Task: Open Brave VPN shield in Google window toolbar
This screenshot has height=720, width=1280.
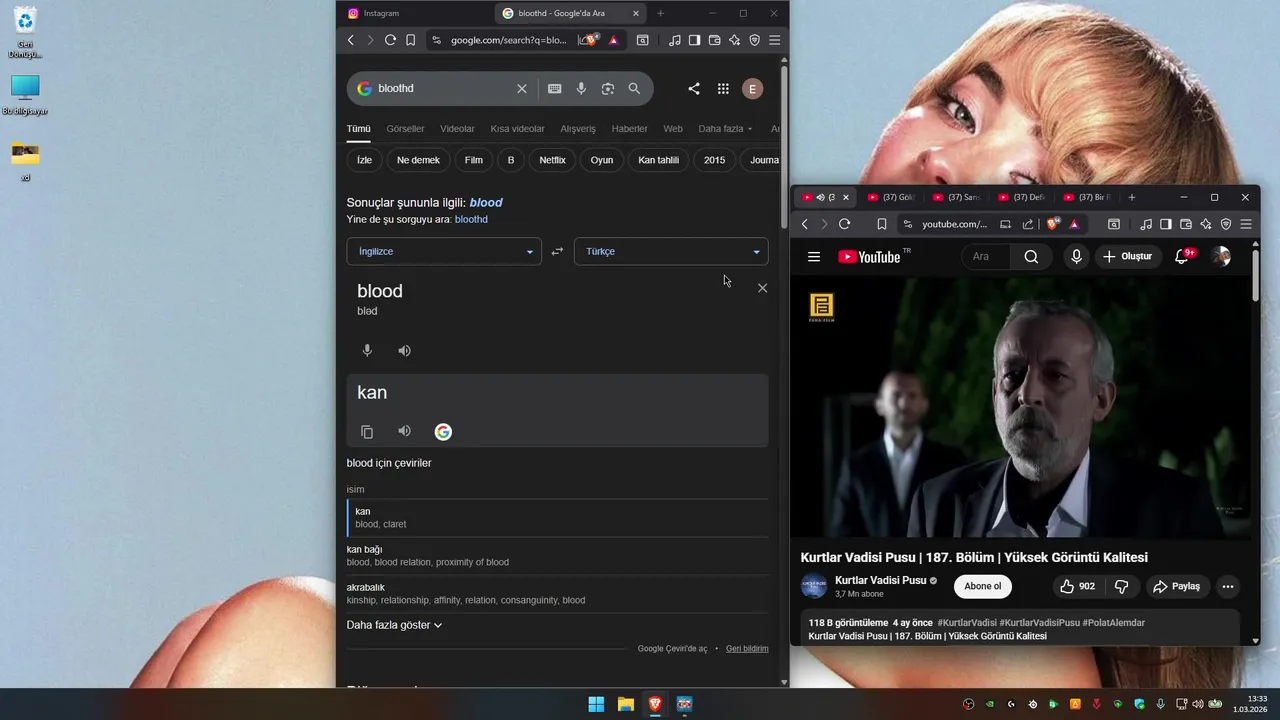Action: click(x=754, y=40)
